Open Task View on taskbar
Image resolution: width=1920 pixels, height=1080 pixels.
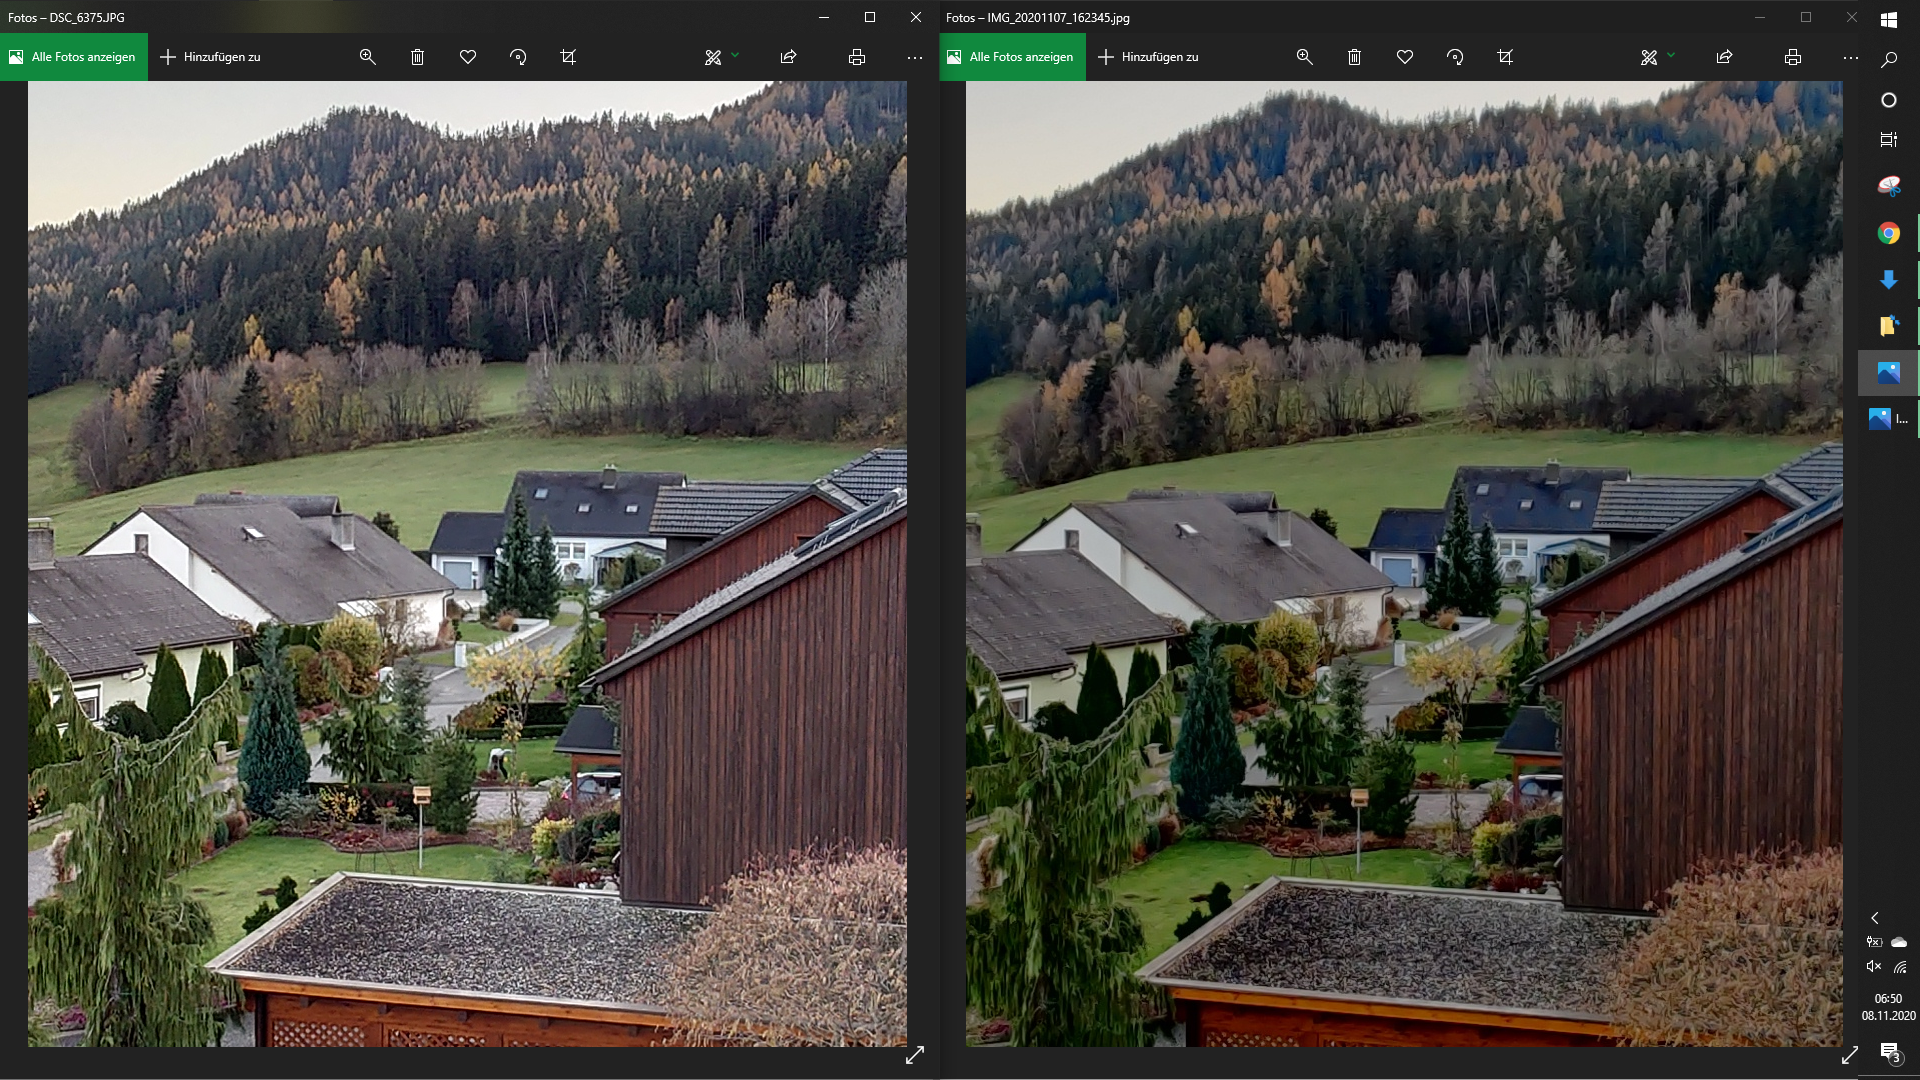(1889, 140)
